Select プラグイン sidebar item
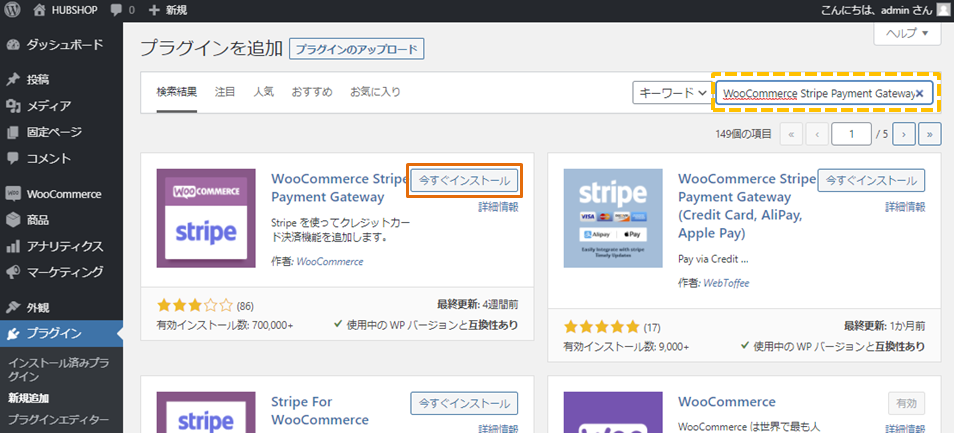 (x=61, y=334)
